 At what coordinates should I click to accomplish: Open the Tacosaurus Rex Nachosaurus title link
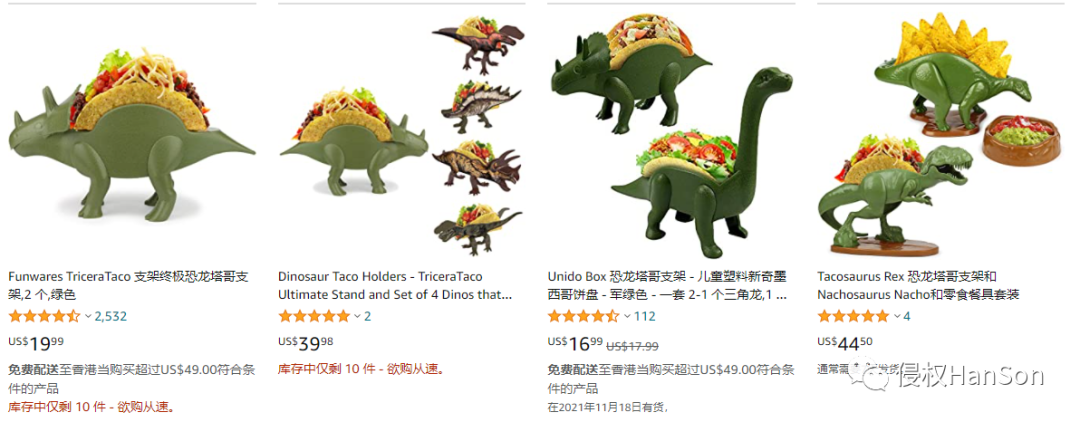coord(918,286)
